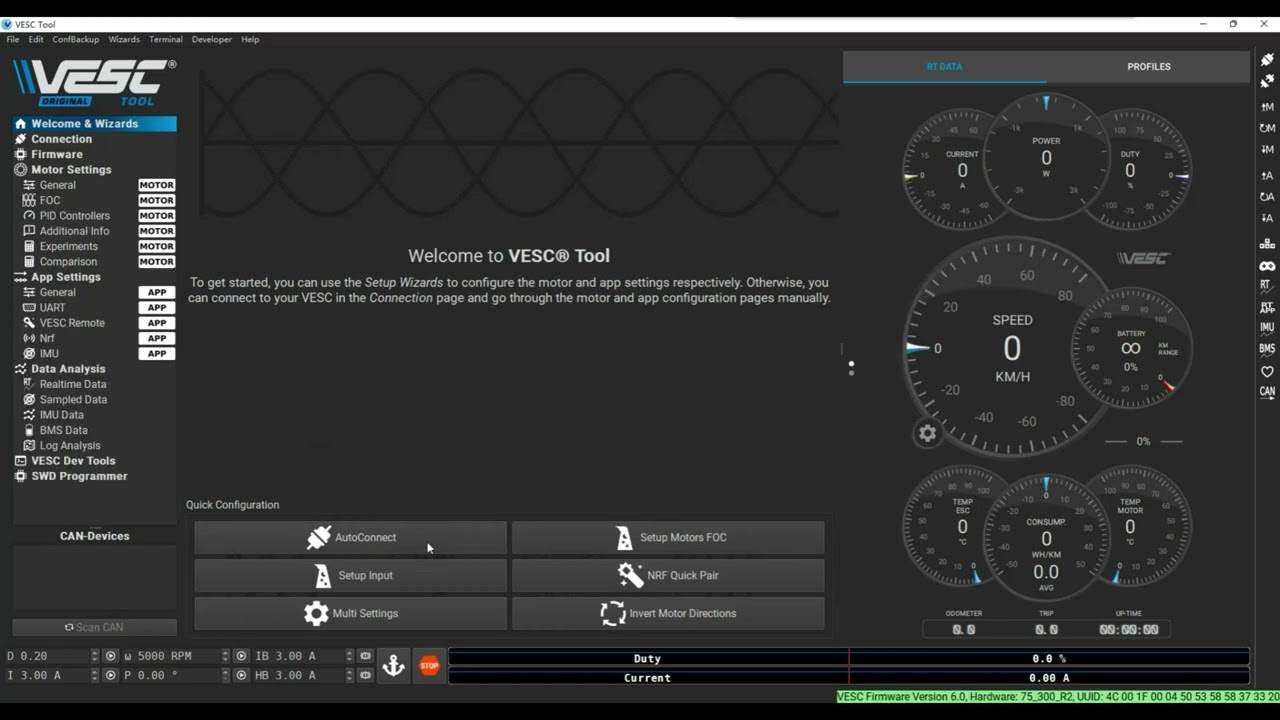This screenshot has height=720, width=1280.
Task: Toggle the heart alive-commands icon
Action: (x=1267, y=371)
